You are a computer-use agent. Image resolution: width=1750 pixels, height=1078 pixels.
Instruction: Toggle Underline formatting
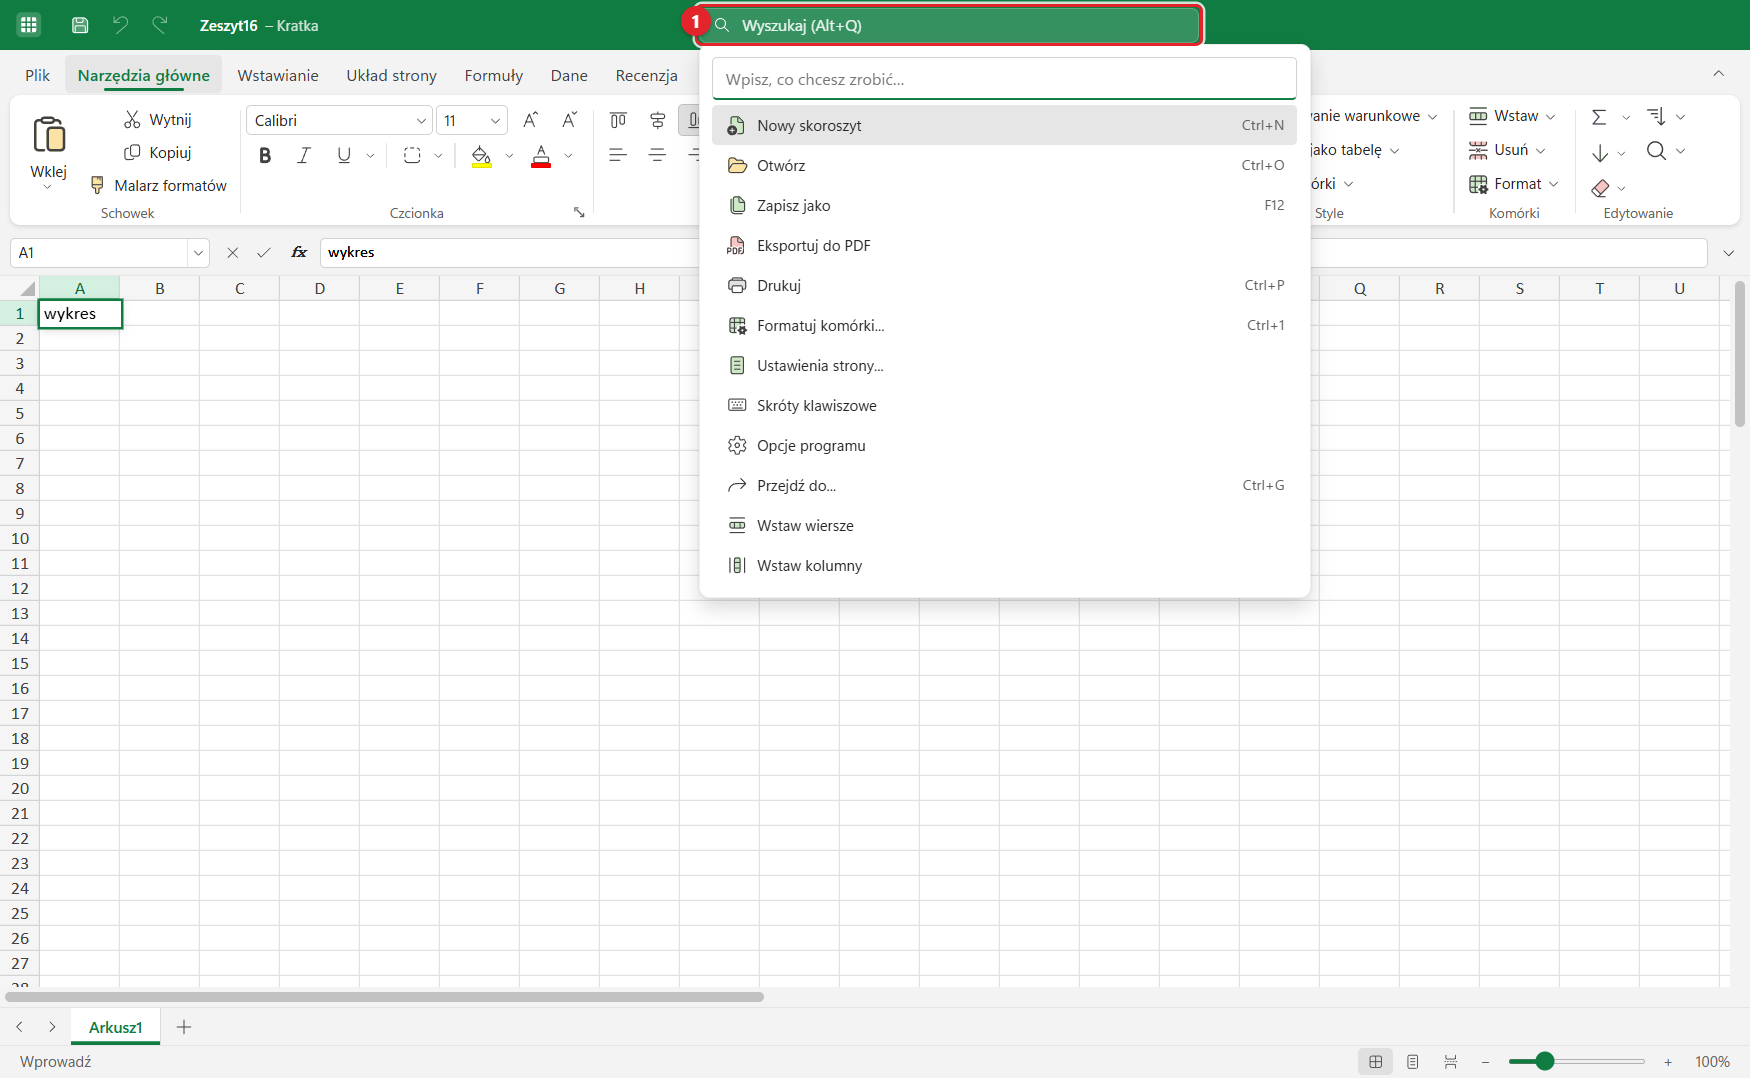344,155
